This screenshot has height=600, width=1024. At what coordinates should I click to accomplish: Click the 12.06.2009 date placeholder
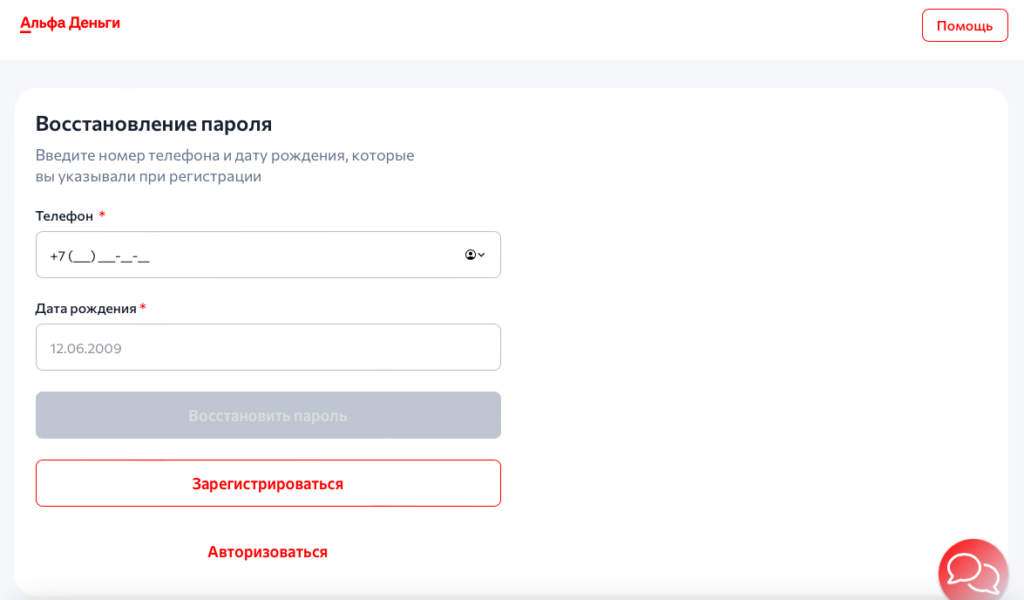[x=85, y=347]
